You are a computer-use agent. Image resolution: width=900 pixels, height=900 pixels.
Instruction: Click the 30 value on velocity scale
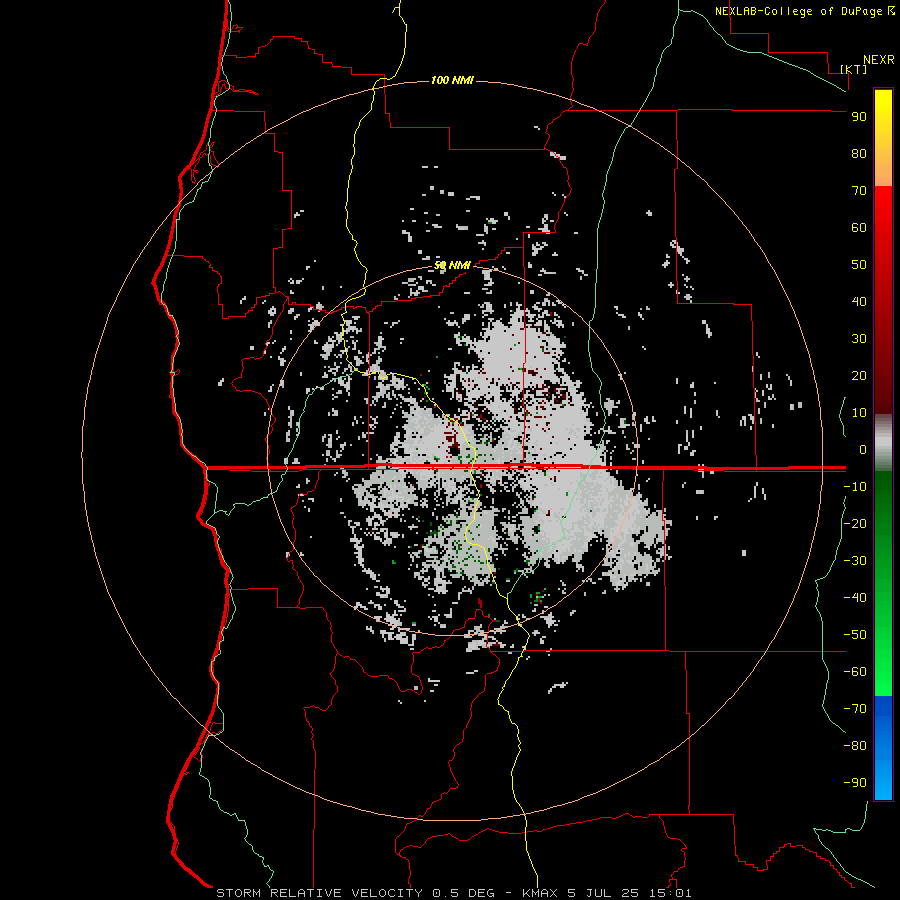(859, 339)
